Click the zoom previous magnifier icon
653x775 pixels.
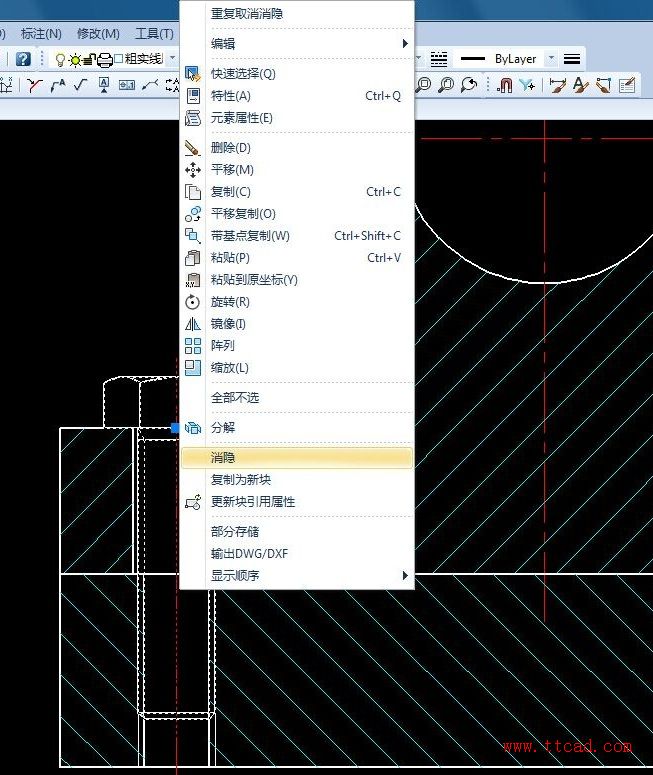pyautogui.click(x=469, y=85)
